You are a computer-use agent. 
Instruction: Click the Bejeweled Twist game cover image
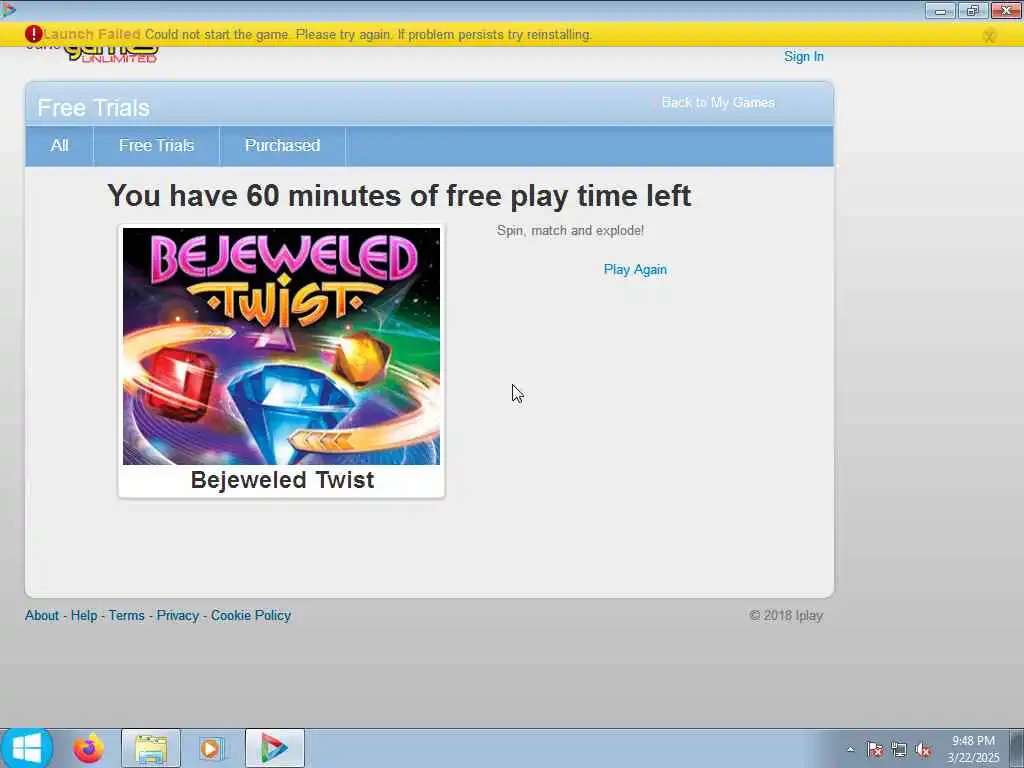tap(281, 346)
